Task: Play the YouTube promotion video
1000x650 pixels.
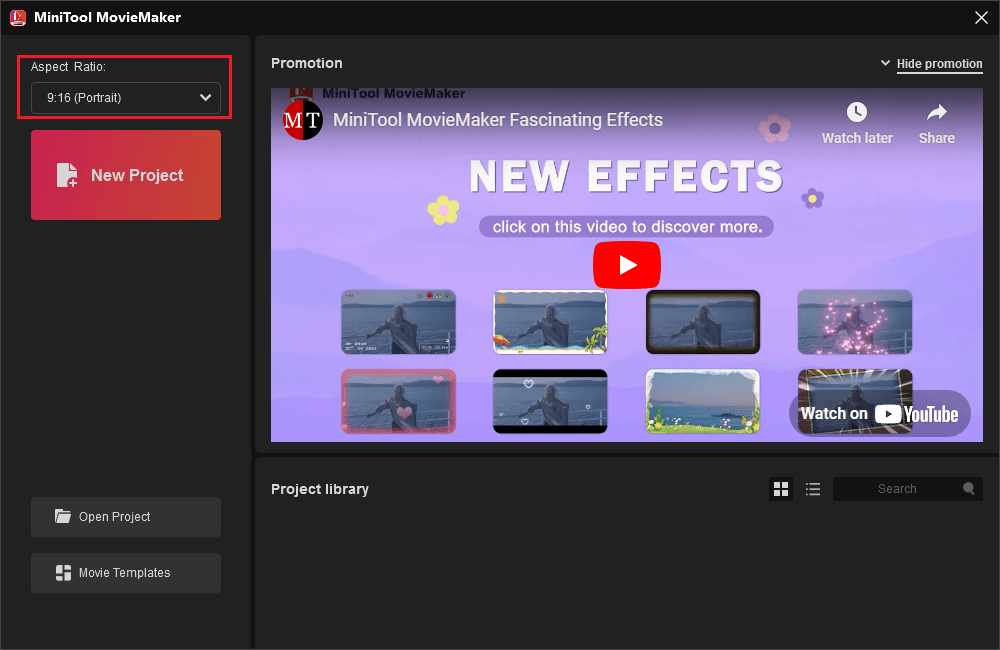Action: 627,265
